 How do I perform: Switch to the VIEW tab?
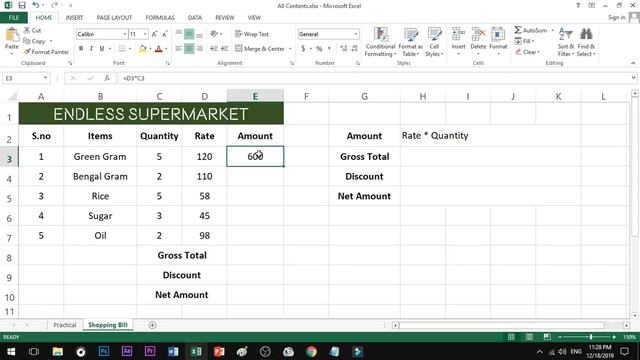point(254,18)
